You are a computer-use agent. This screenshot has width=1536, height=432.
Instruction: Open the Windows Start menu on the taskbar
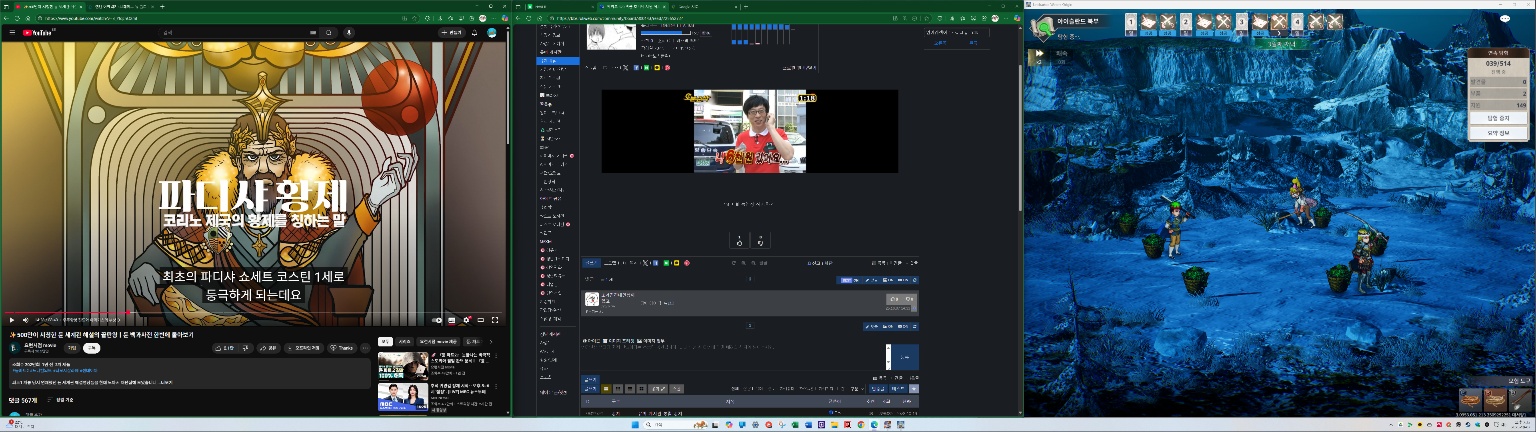(631, 425)
